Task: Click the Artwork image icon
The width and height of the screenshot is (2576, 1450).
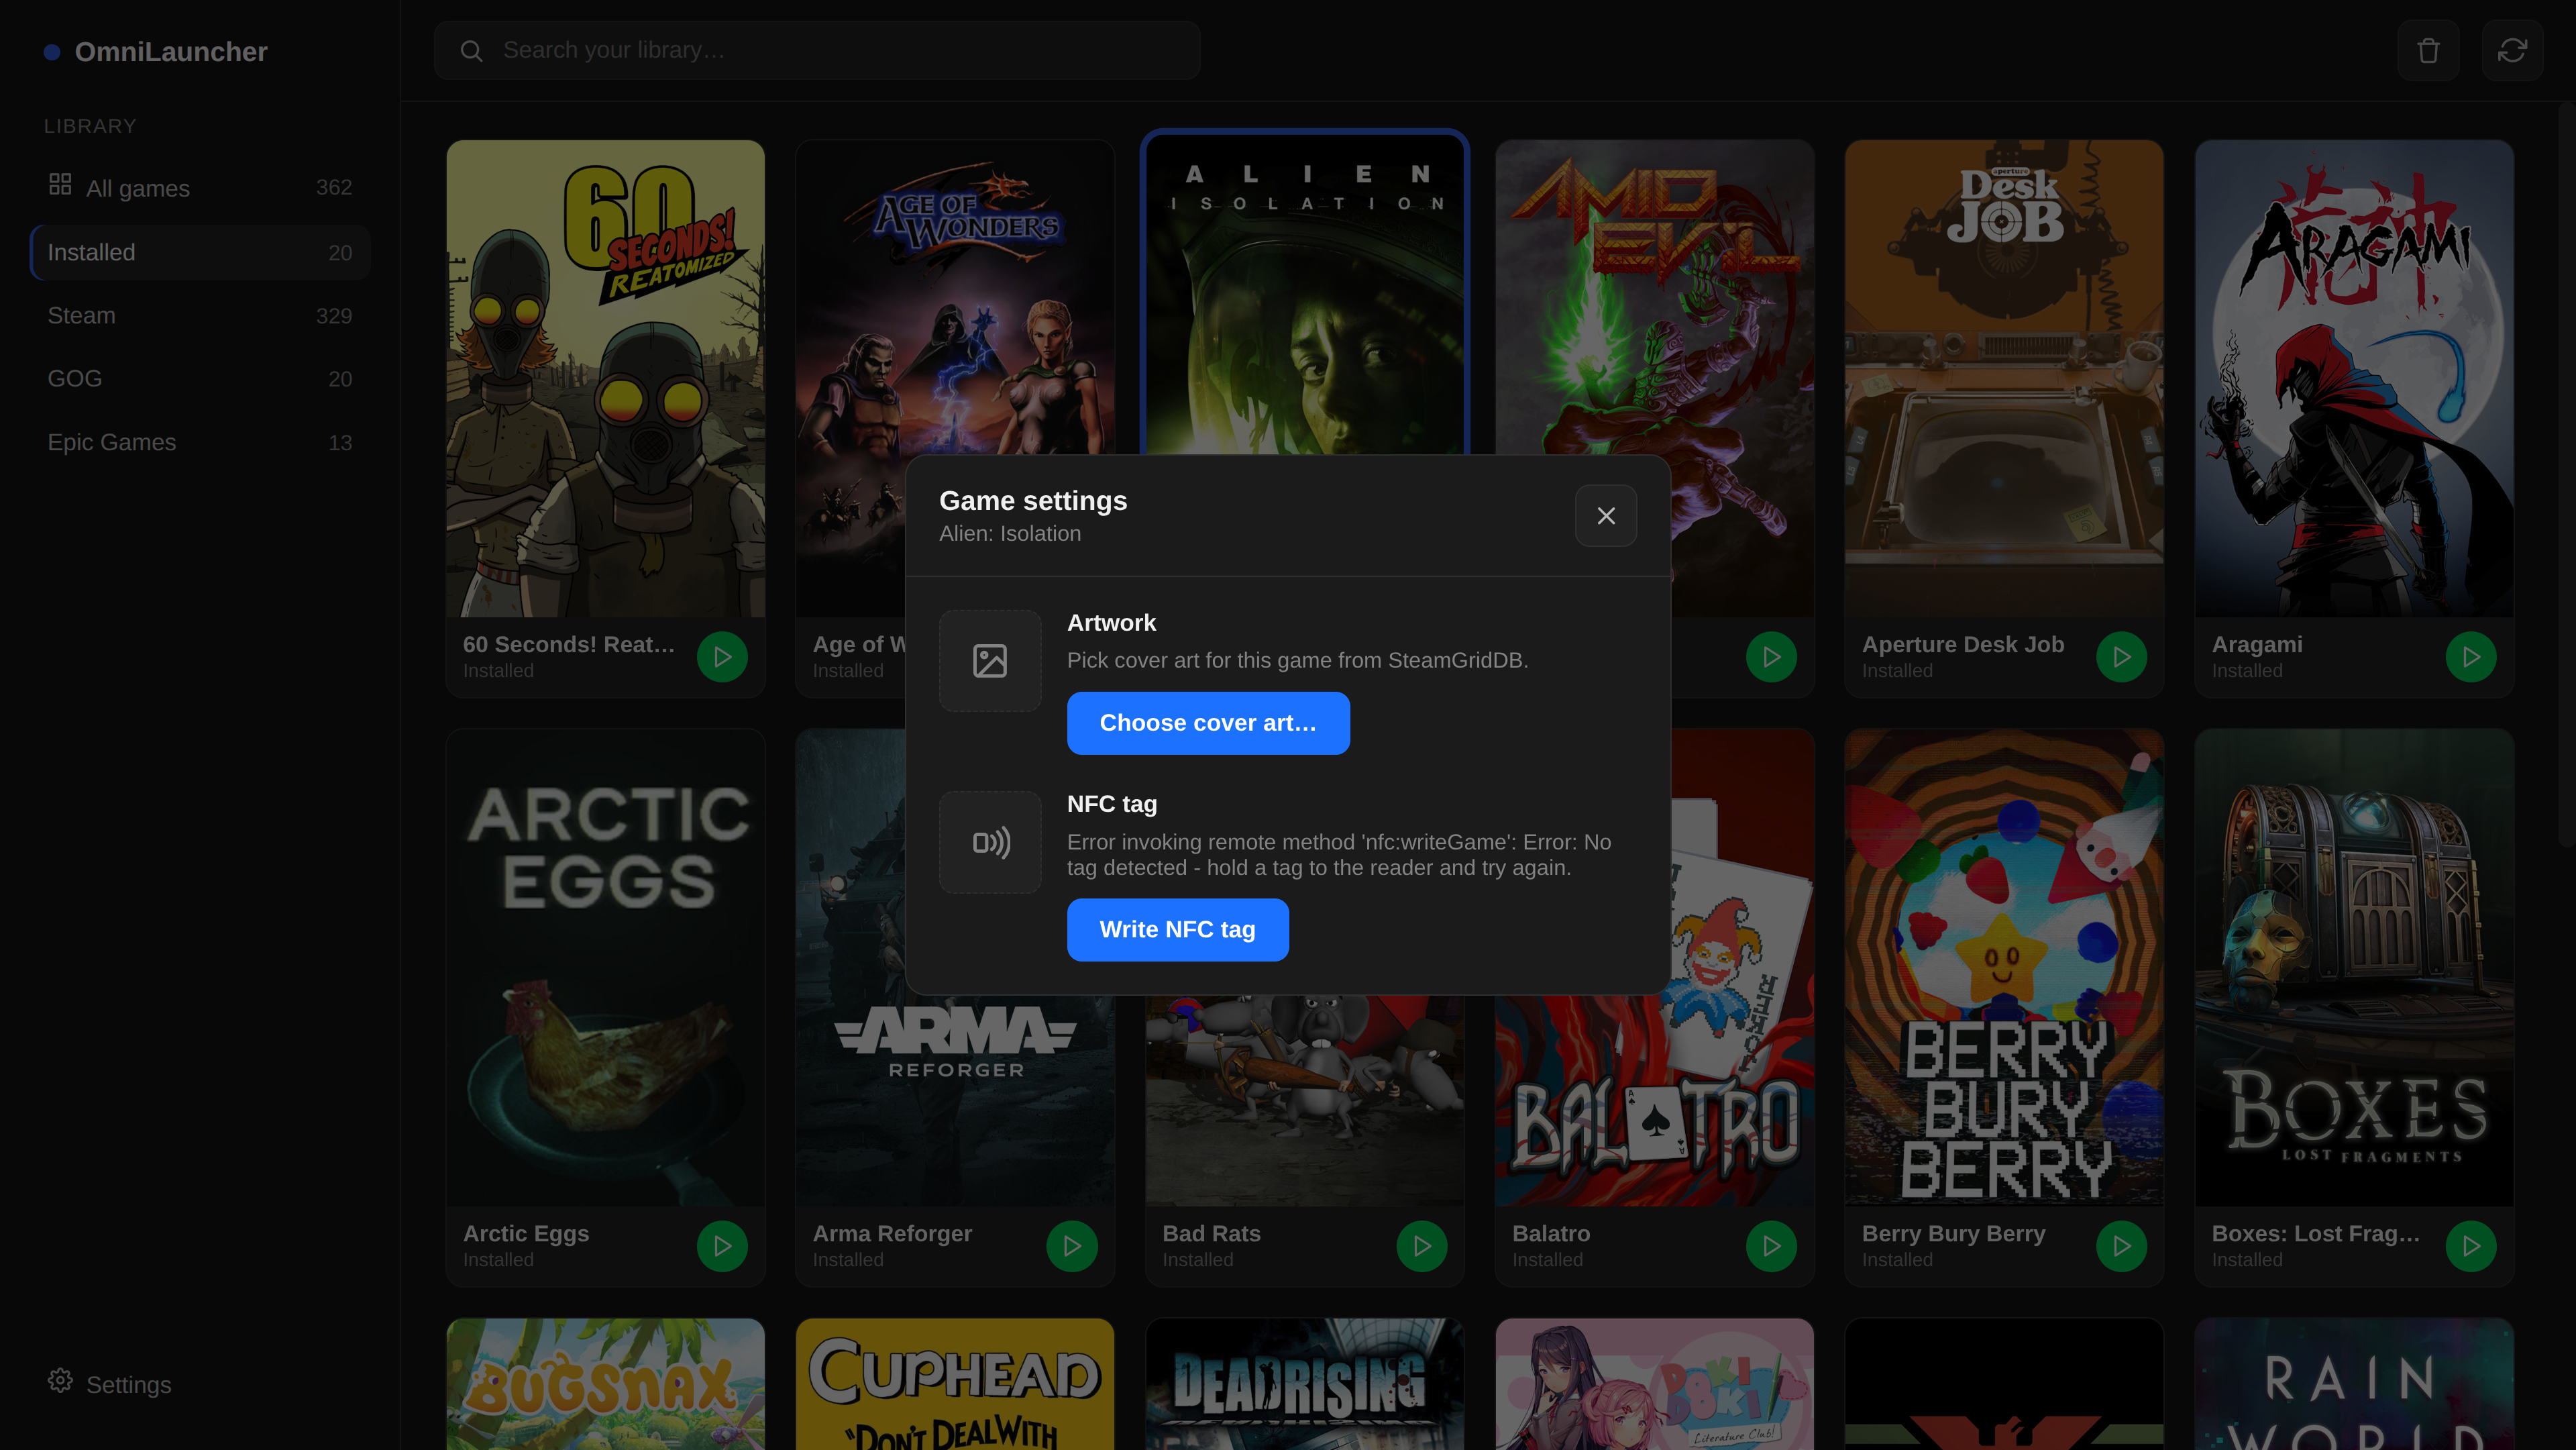Action: click(990, 661)
